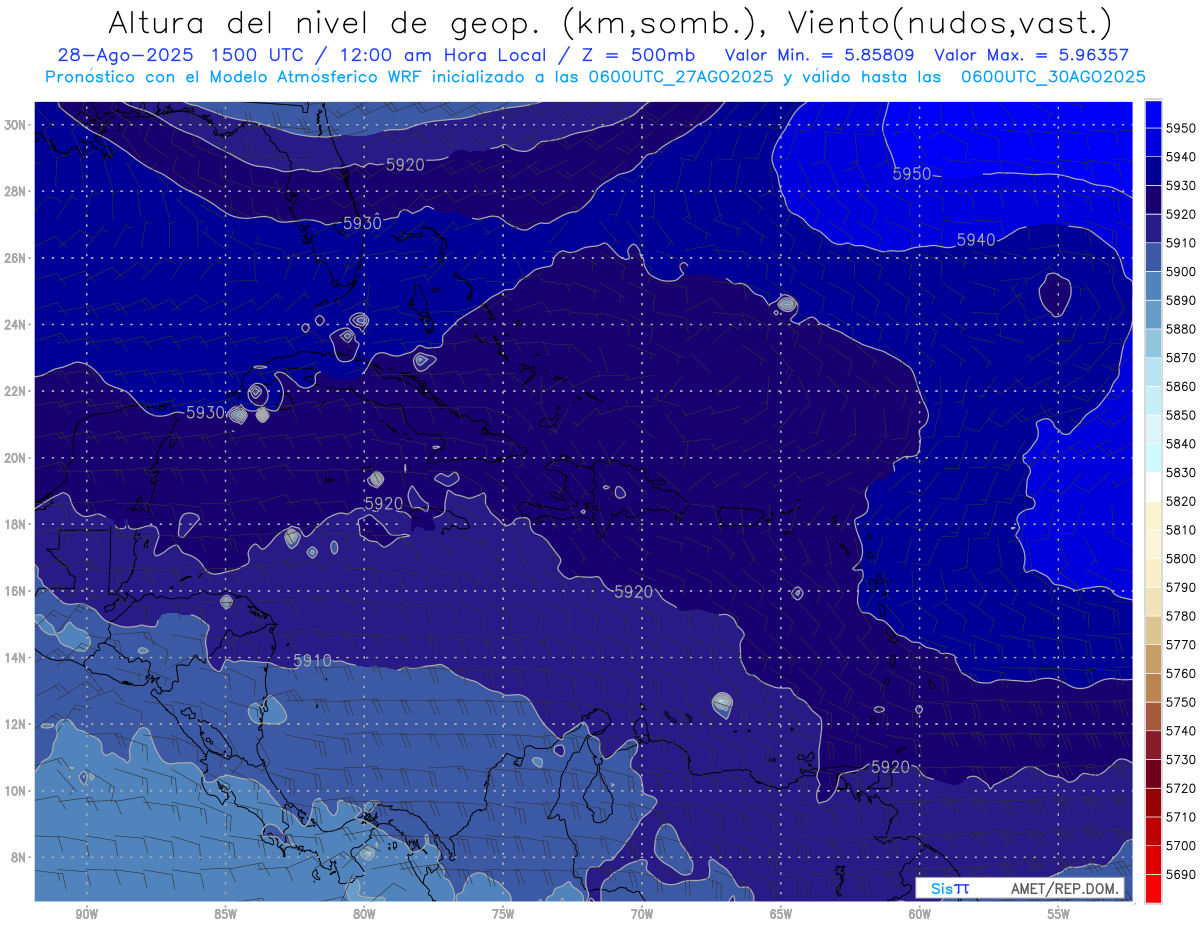1200x927 pixels.
Task: Click the 5920 contour label near Trinidad
Action: [x=890, y=766]
